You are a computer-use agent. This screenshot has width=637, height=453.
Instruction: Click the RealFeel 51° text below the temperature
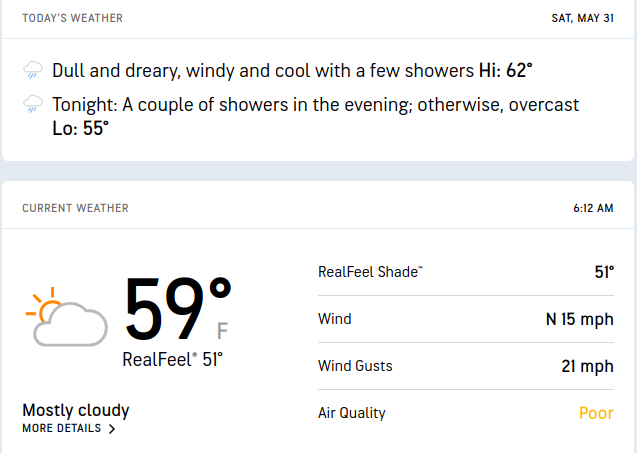[172, 360]
